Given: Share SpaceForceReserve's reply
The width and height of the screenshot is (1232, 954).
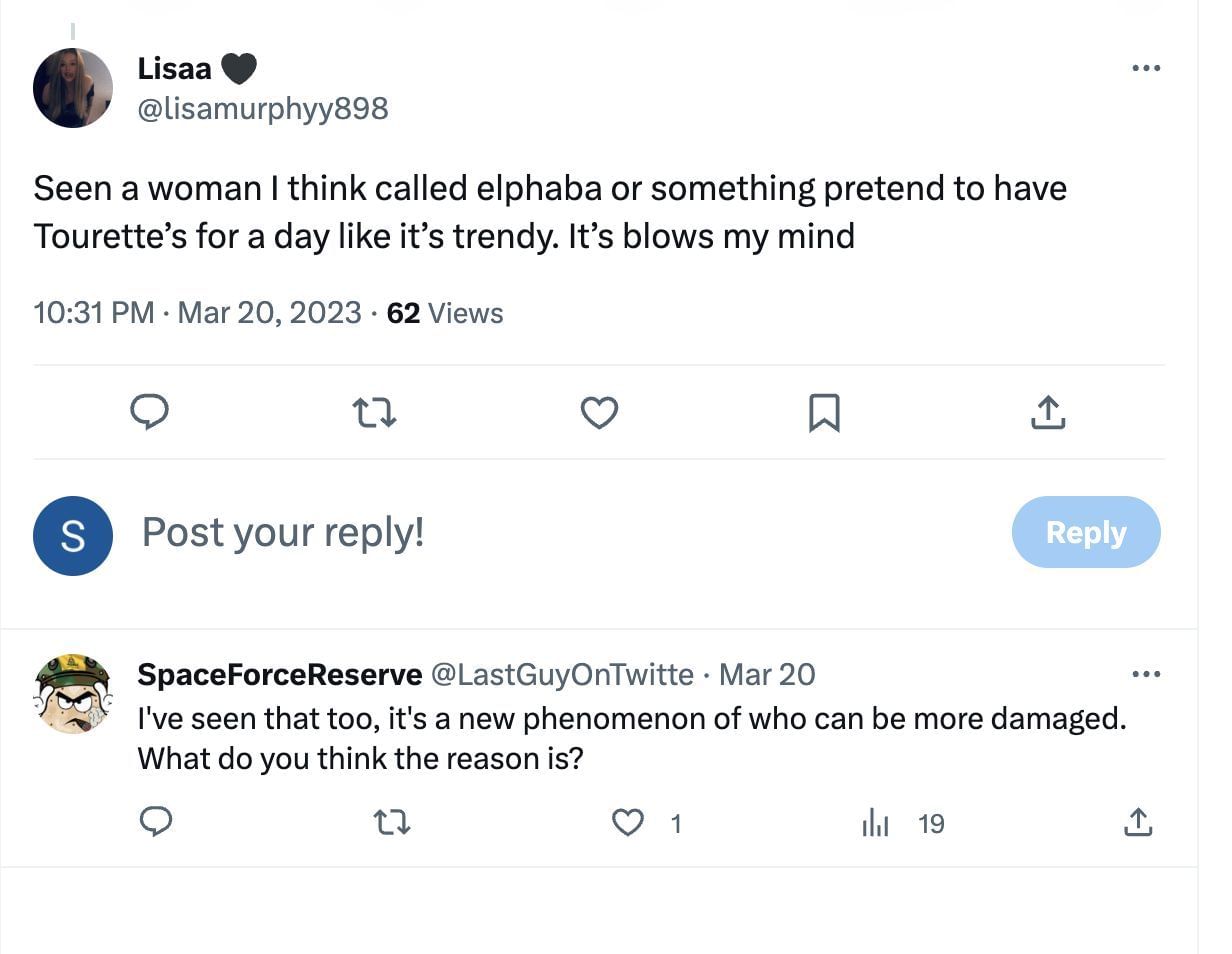Looking at the screenshot, I should (1138, 823).
